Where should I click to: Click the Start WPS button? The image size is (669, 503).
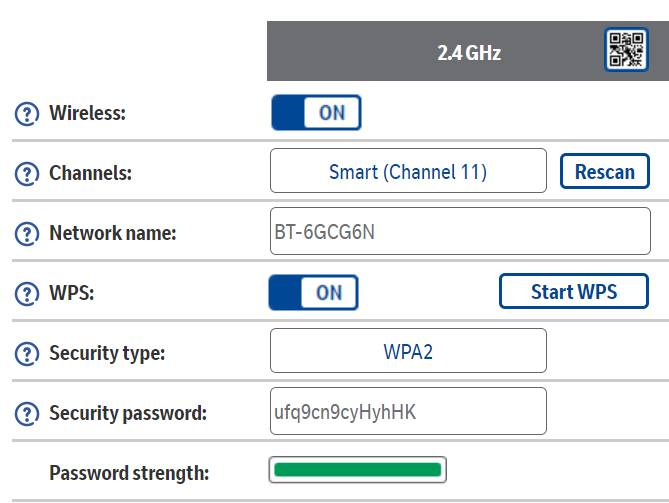coord(573,292)
